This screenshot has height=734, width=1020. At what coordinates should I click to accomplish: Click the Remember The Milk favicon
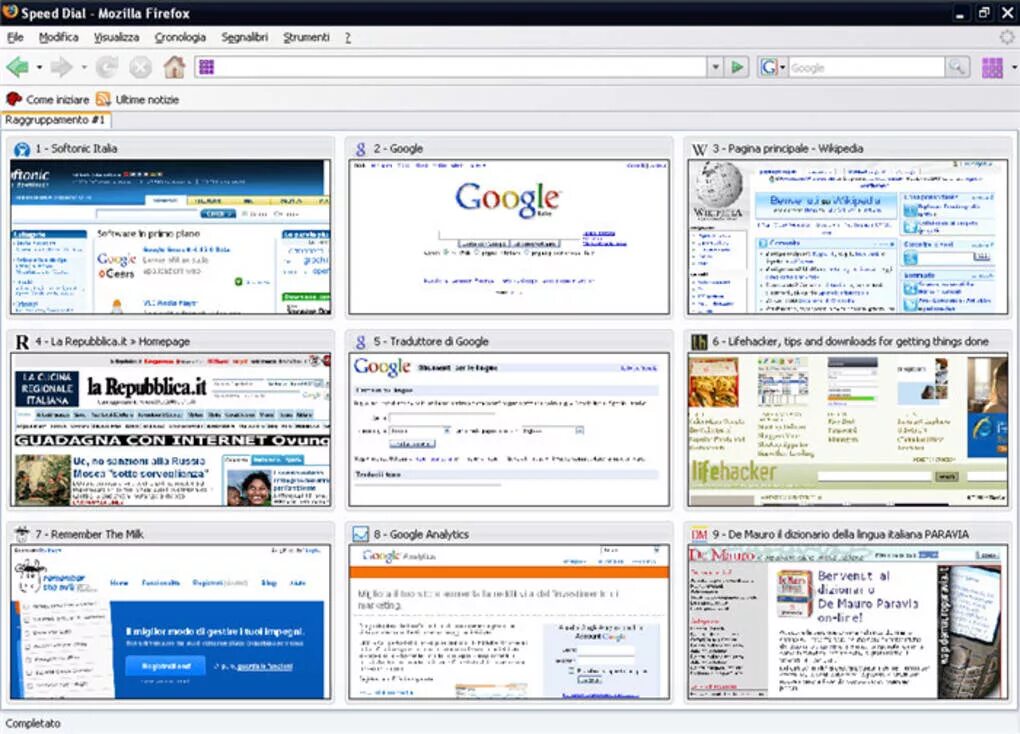pos(22,534)
